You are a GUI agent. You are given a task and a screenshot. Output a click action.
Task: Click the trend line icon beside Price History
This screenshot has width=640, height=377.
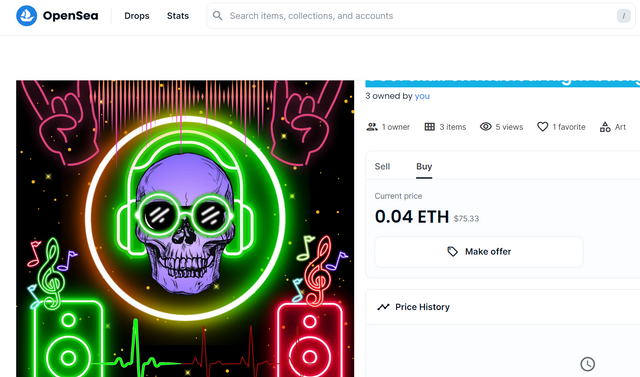pos(383,307)
